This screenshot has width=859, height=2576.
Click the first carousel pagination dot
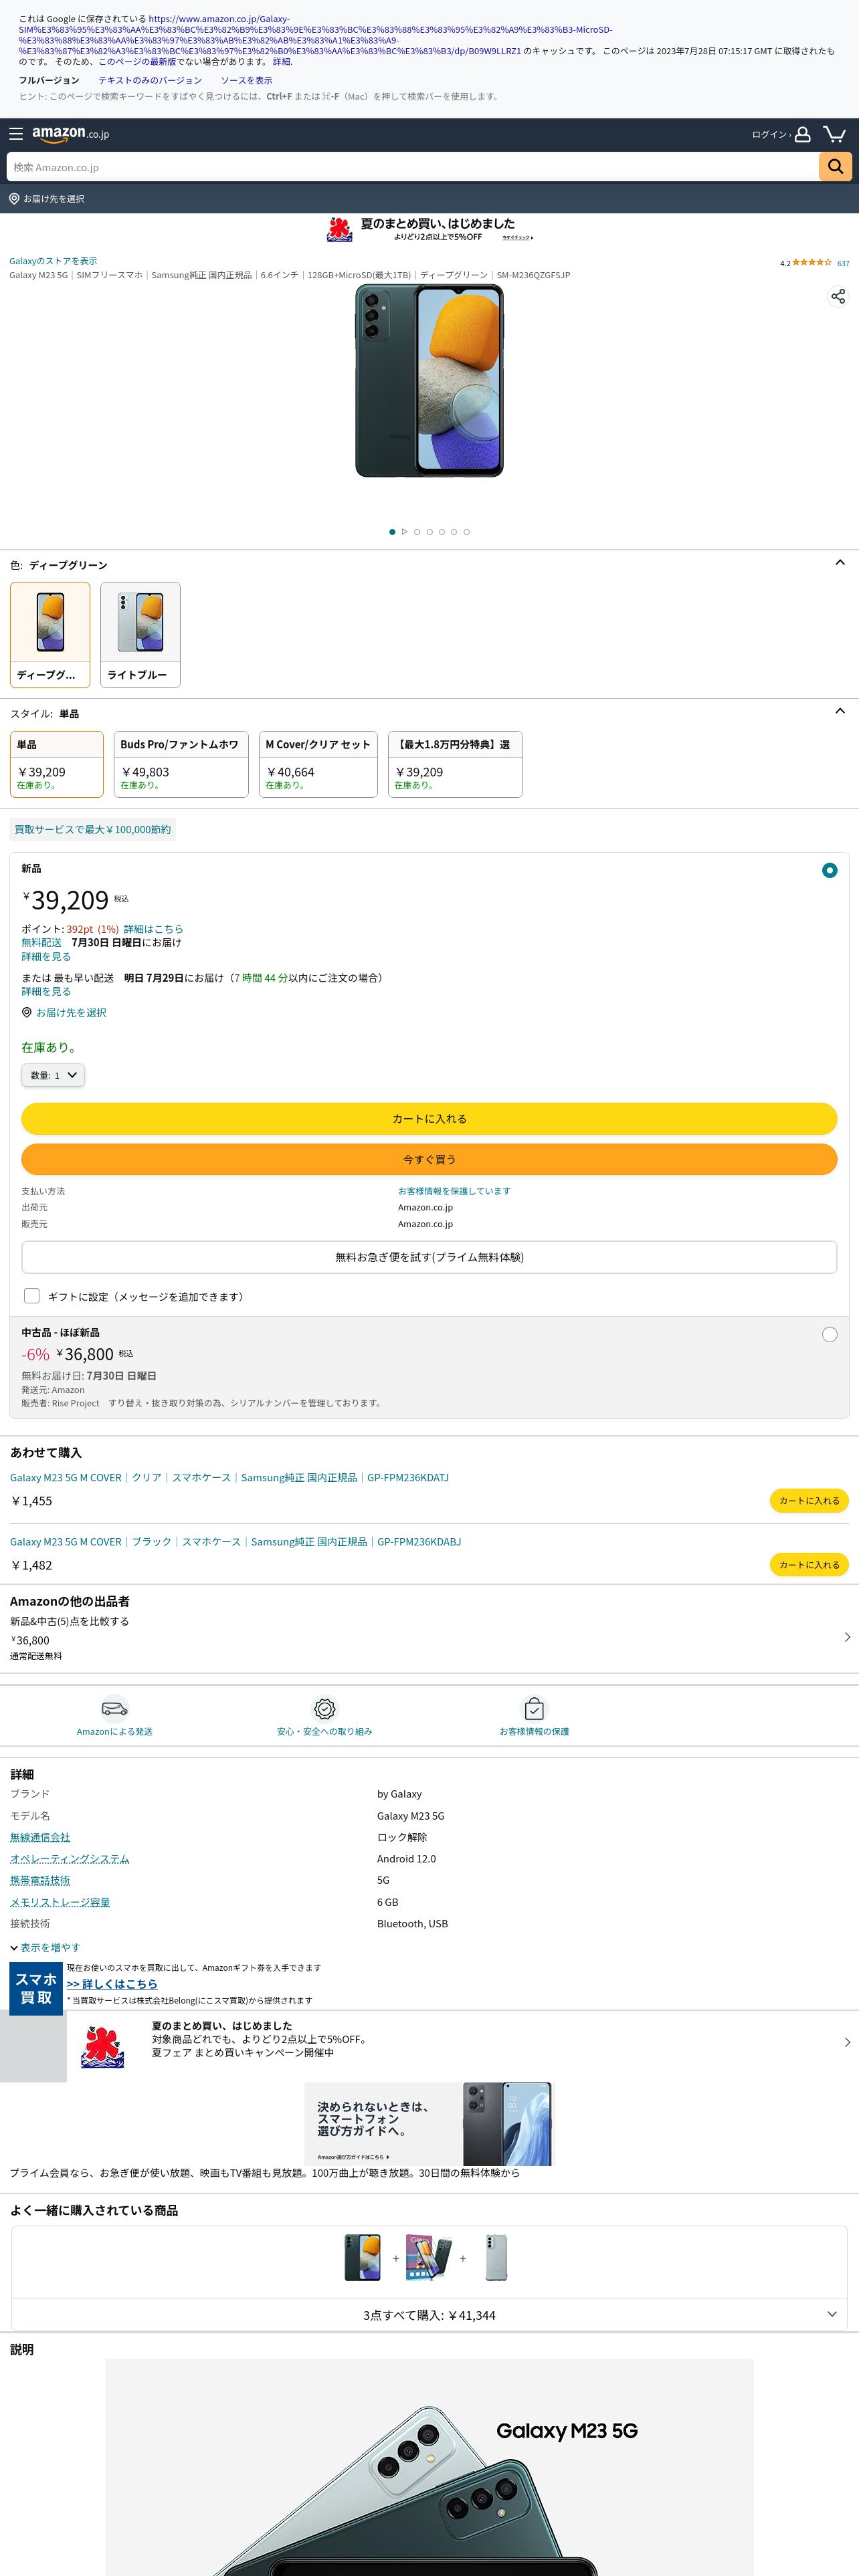(x=392, y=532)
